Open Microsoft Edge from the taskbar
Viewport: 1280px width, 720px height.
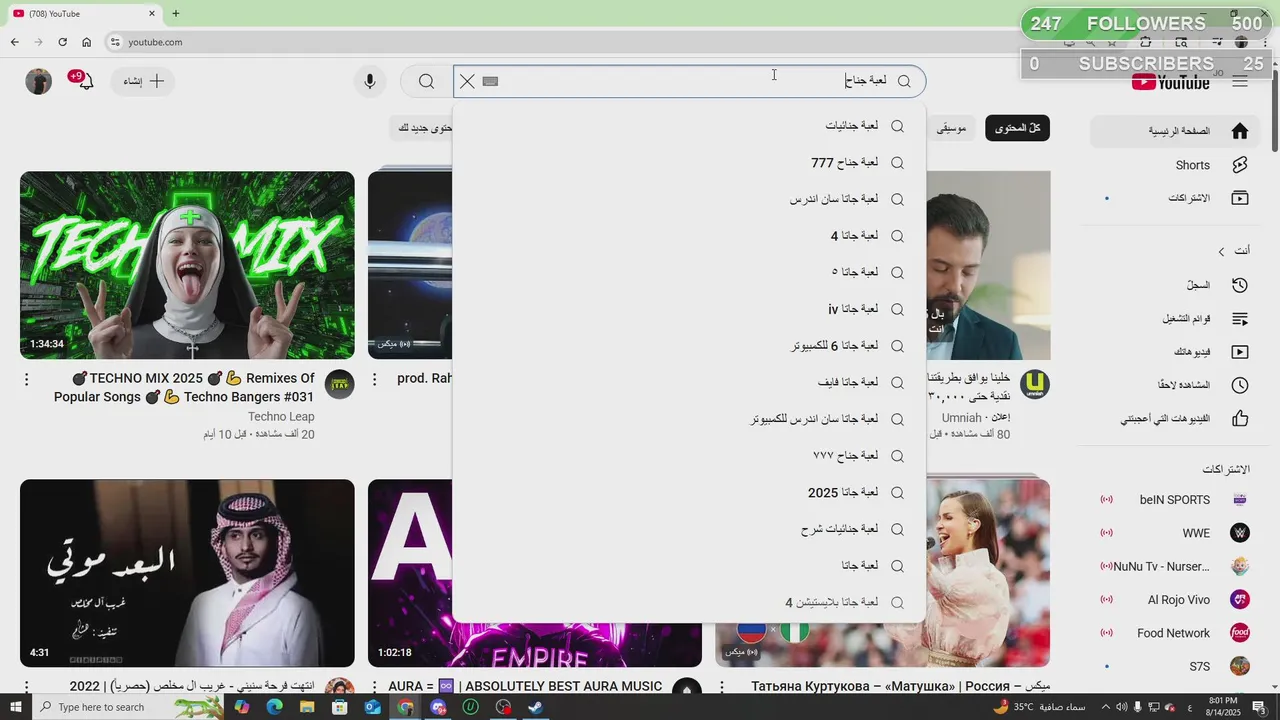tap(274, 707)
